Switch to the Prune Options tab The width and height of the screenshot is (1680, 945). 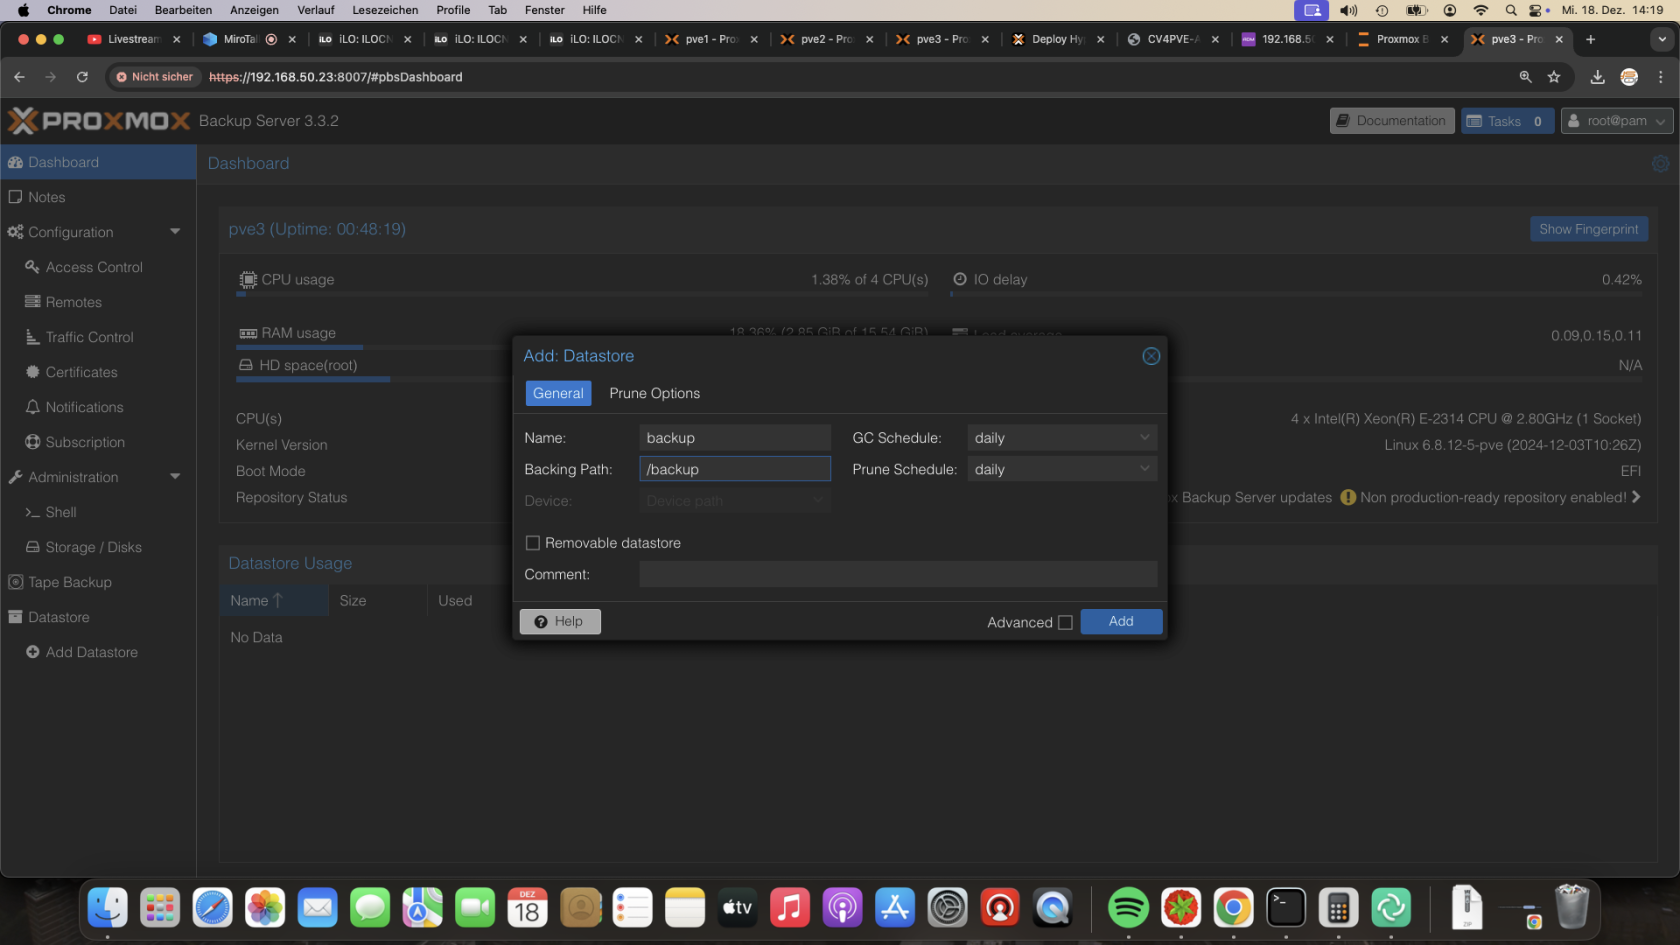click(654, 393)
